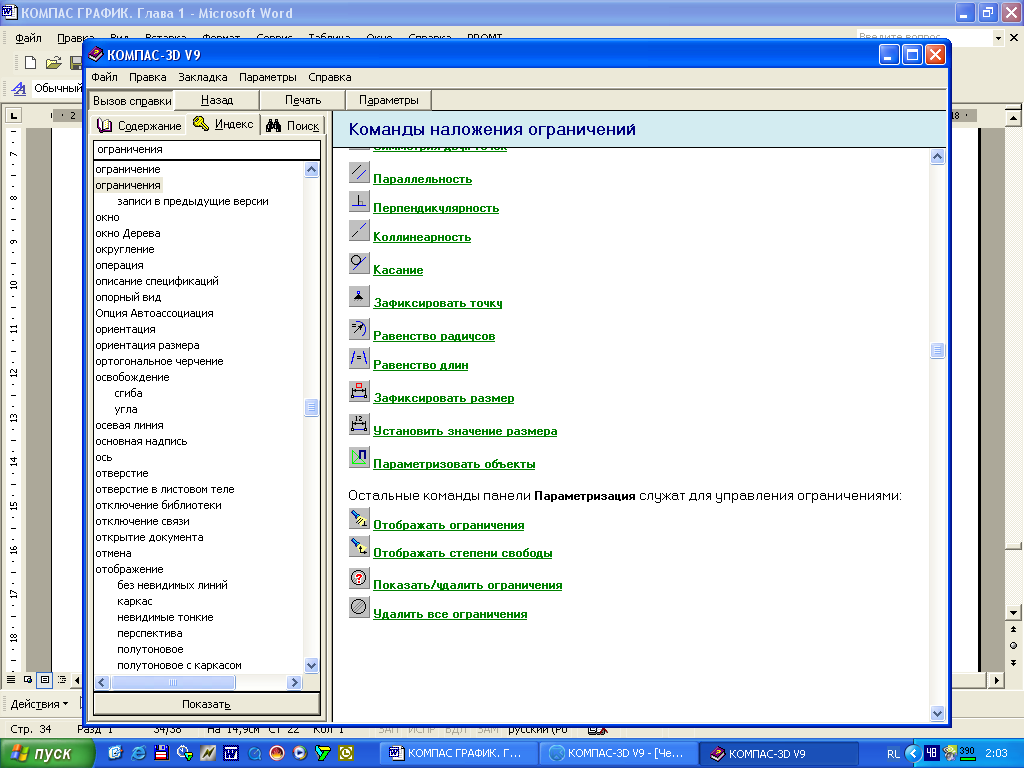The image size is (1024, 768).
Task: Click the Вызов справки toolbar button
Action: (132, 101)
